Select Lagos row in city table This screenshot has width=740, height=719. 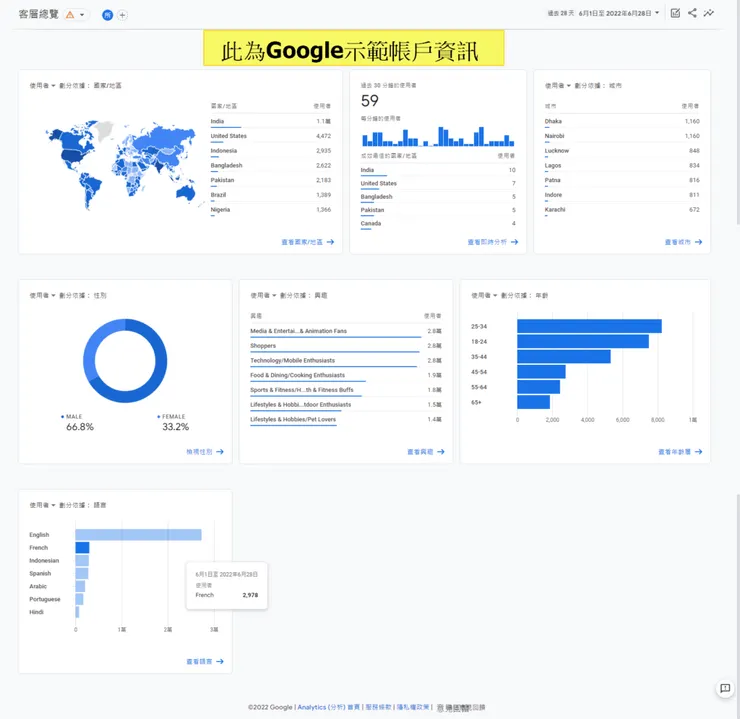pos(622,166)
